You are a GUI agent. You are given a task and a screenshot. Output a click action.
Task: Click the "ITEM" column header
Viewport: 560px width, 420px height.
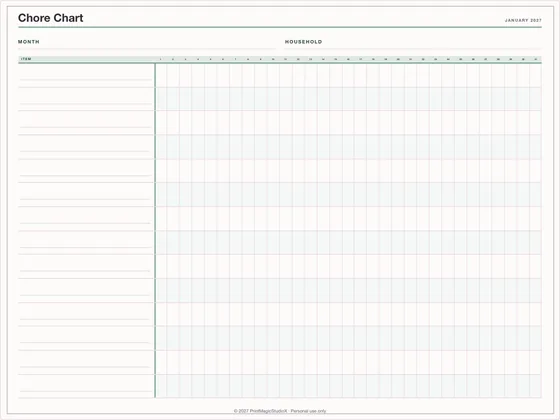coord(26,59)
